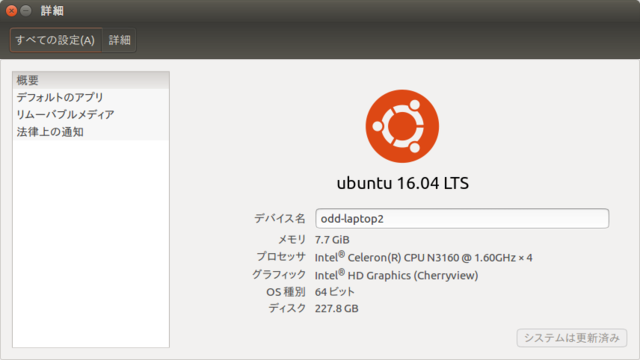Click the ubuntu 16.04 LTS heading
The image size is (640, 360).
(x=402, y=183)
